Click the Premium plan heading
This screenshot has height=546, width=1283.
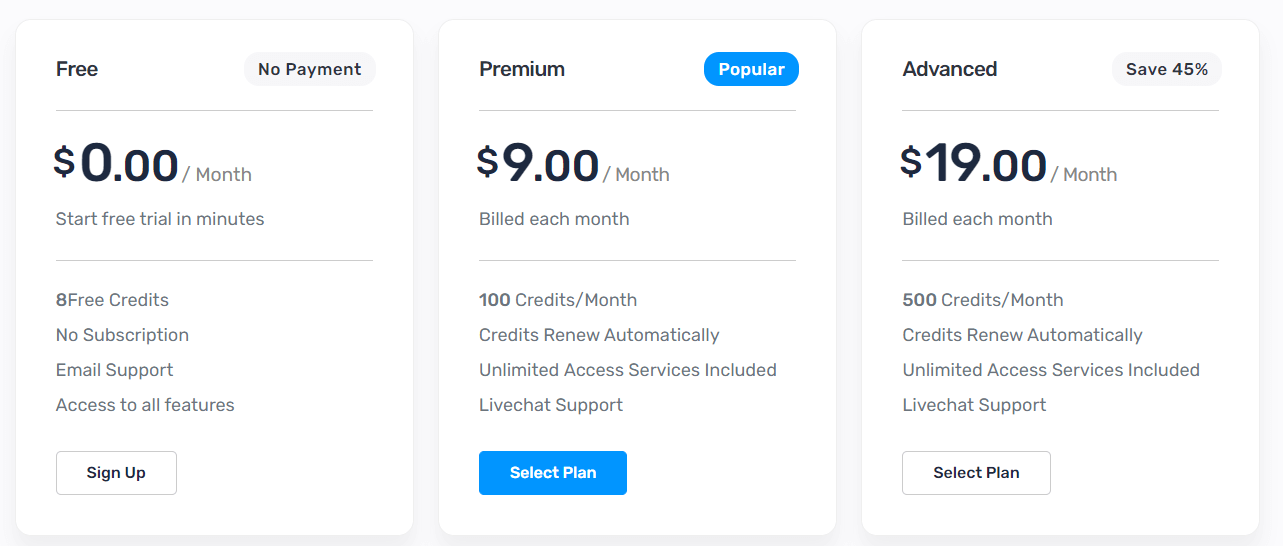pyautogui.click(x=522, y=69)
